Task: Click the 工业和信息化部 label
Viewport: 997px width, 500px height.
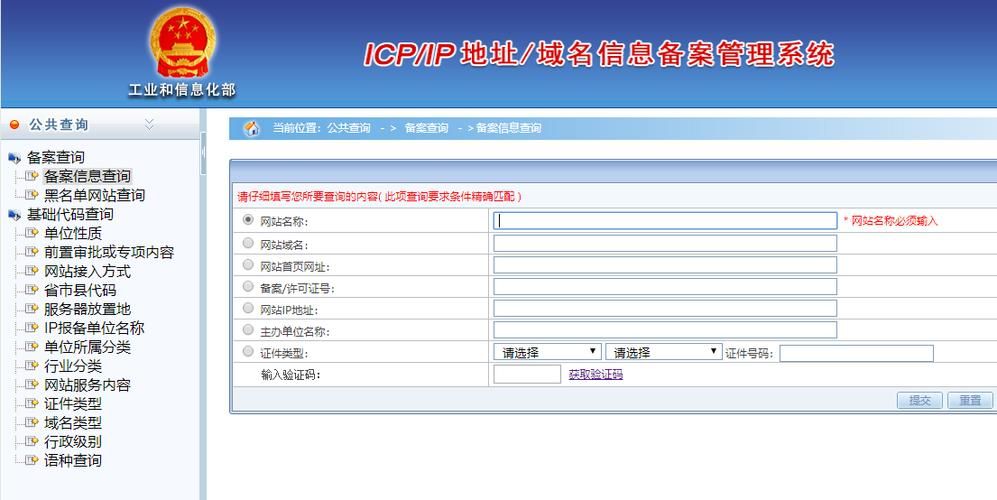Action: click(x=182, y=90)
